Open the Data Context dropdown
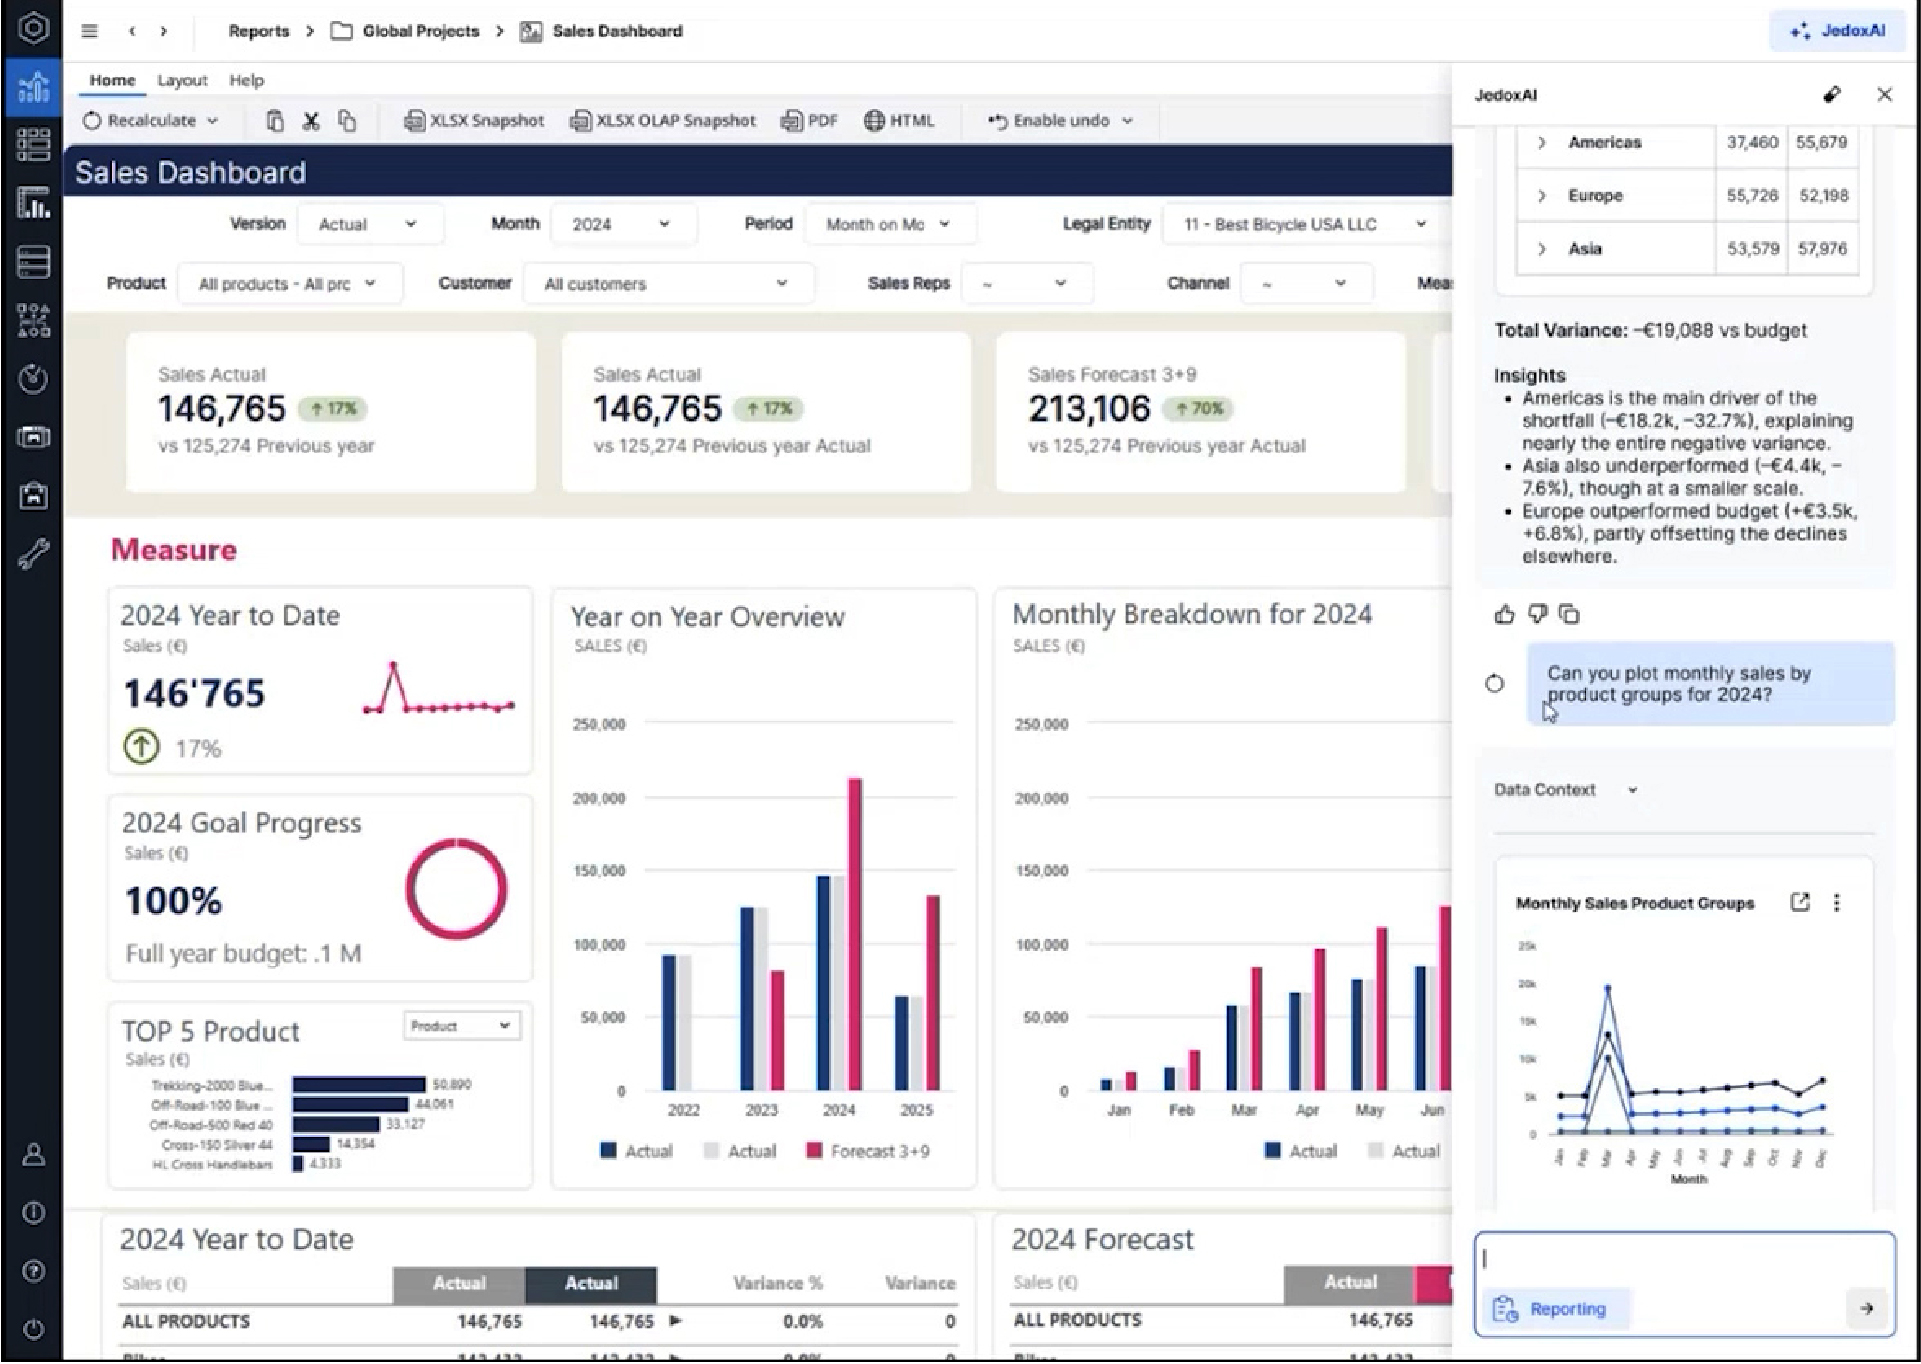1921x1364 pixels. tap(1633, 790)
